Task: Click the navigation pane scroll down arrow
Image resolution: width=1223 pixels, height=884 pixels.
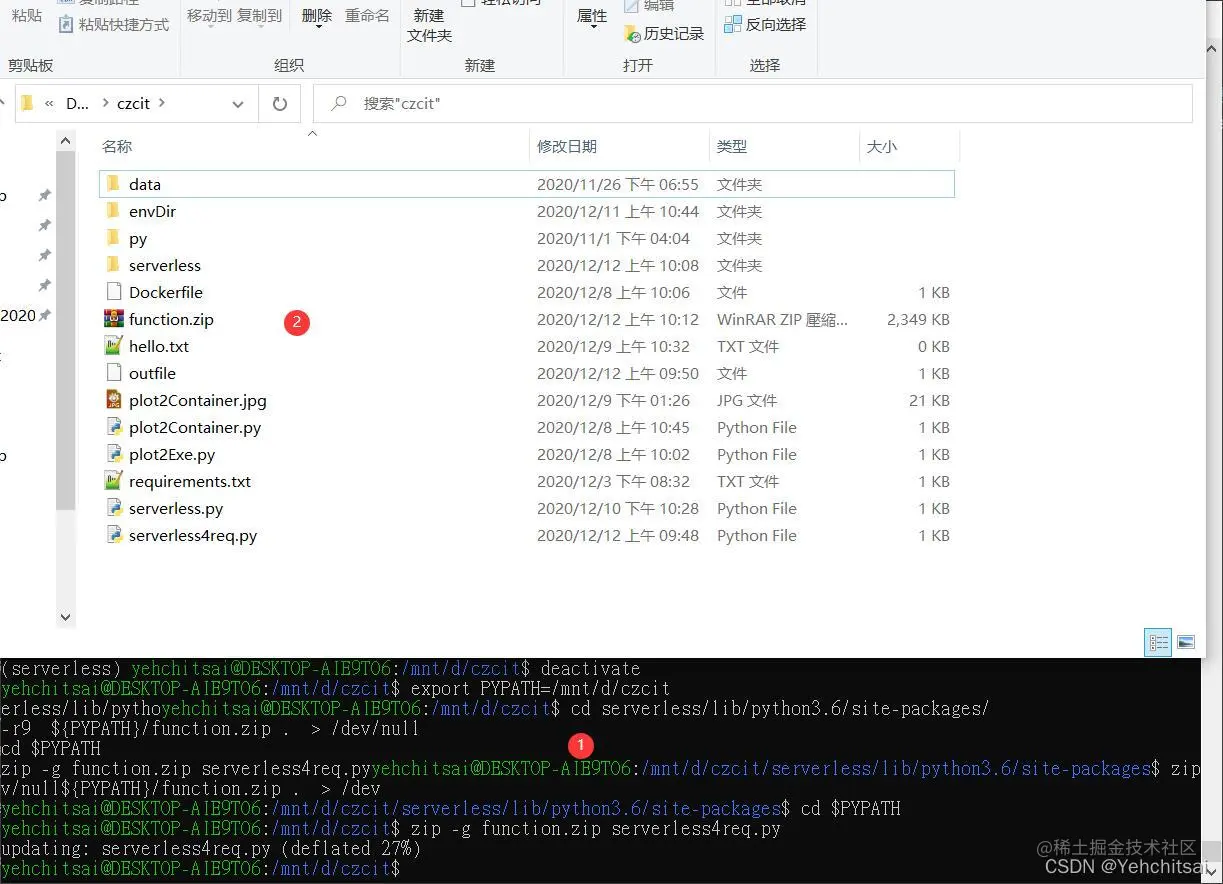Action: [x=66, y=617]
